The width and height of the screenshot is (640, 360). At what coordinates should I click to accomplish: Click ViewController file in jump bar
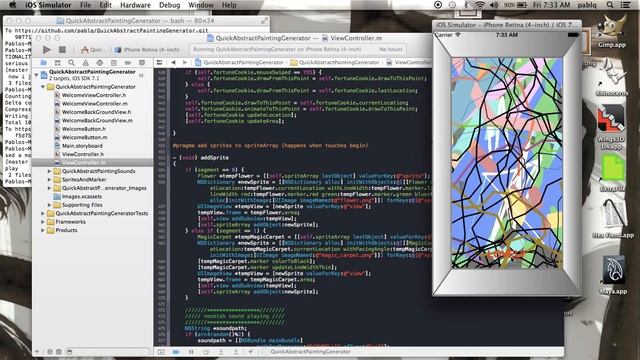(x=409, y=62)
